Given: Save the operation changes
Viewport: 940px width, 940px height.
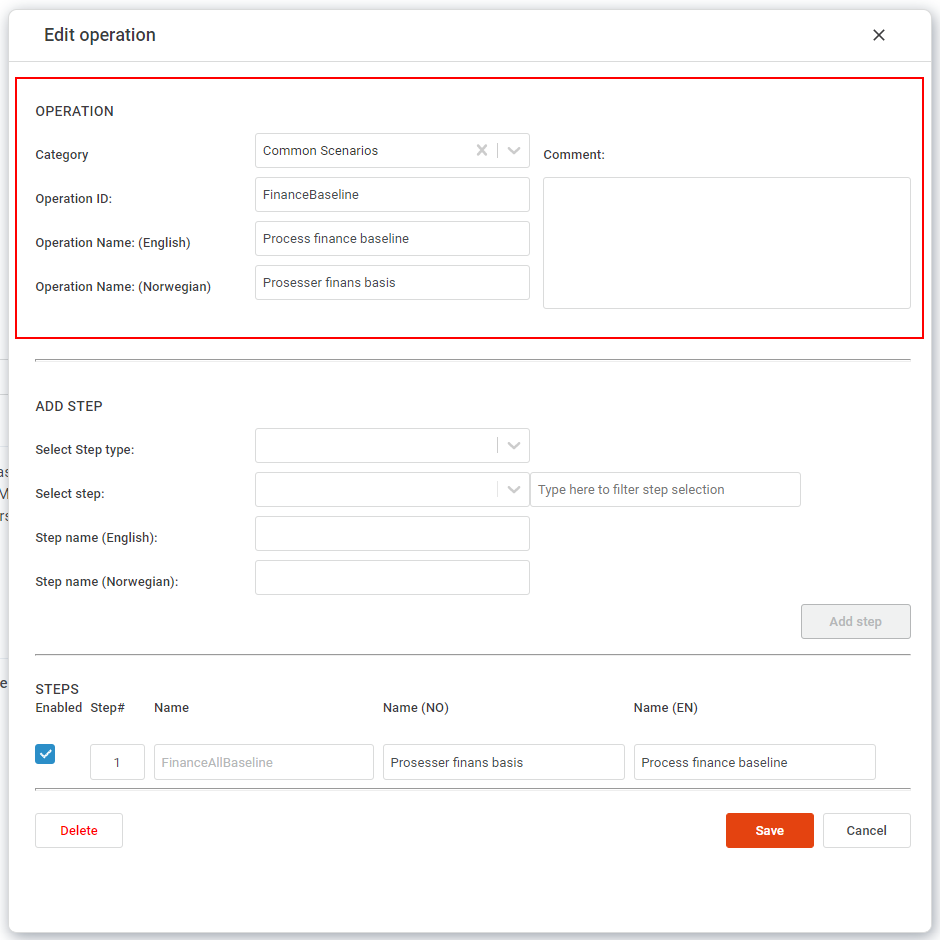Looking at the screenshot, I should [769, 830].
